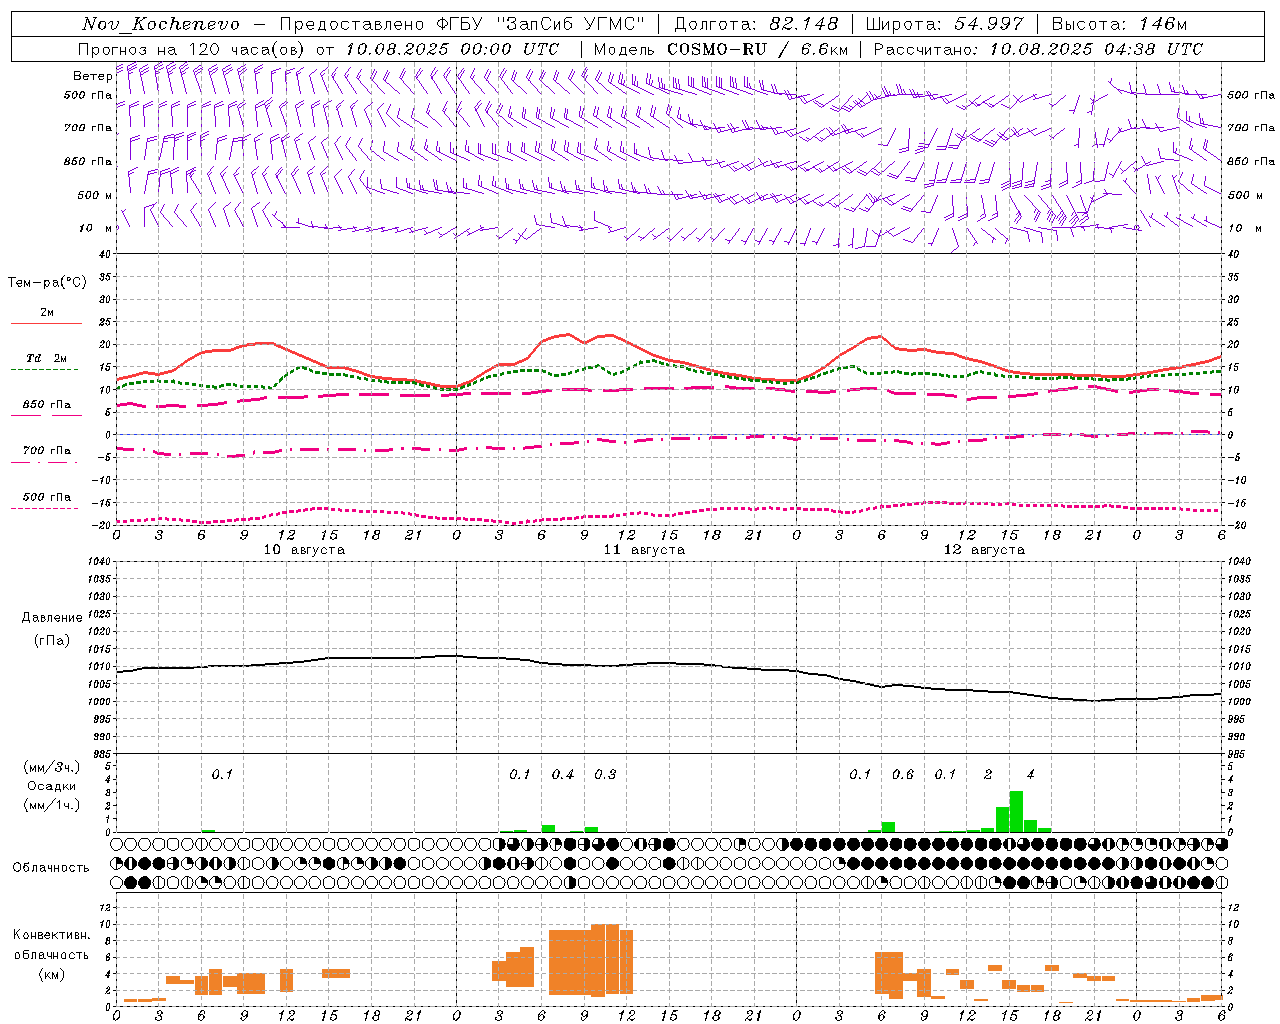Click the '(мм/1ч.)' precipitation unit label

[51, 805]
